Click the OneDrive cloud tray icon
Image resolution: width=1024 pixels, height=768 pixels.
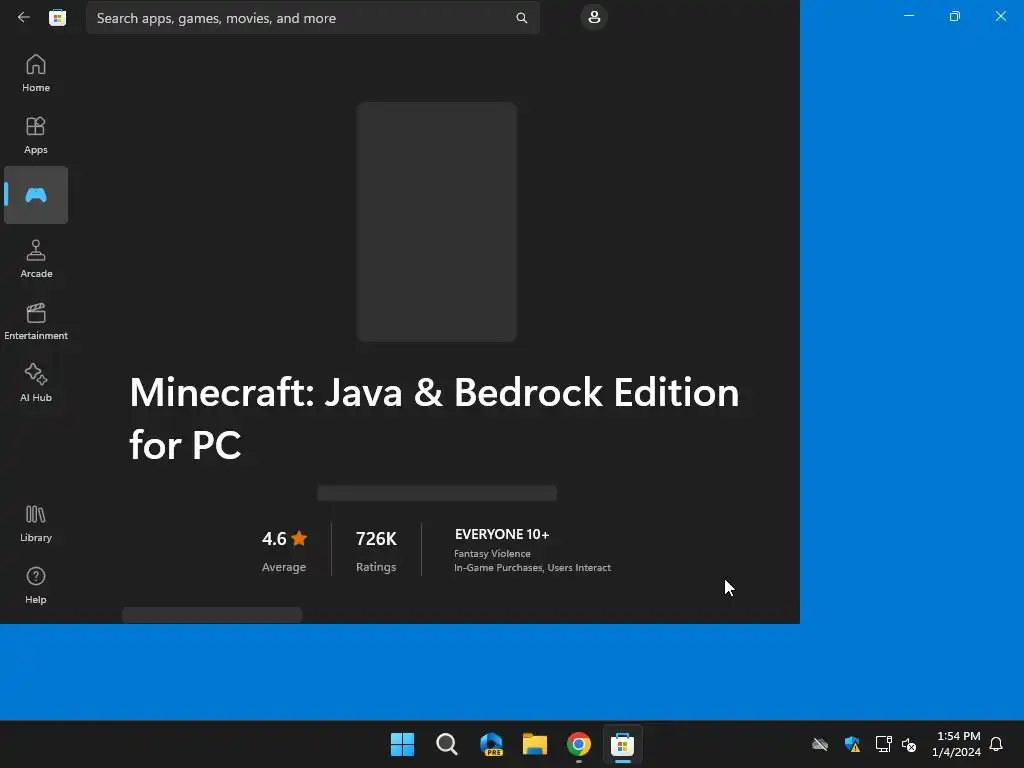820,744
